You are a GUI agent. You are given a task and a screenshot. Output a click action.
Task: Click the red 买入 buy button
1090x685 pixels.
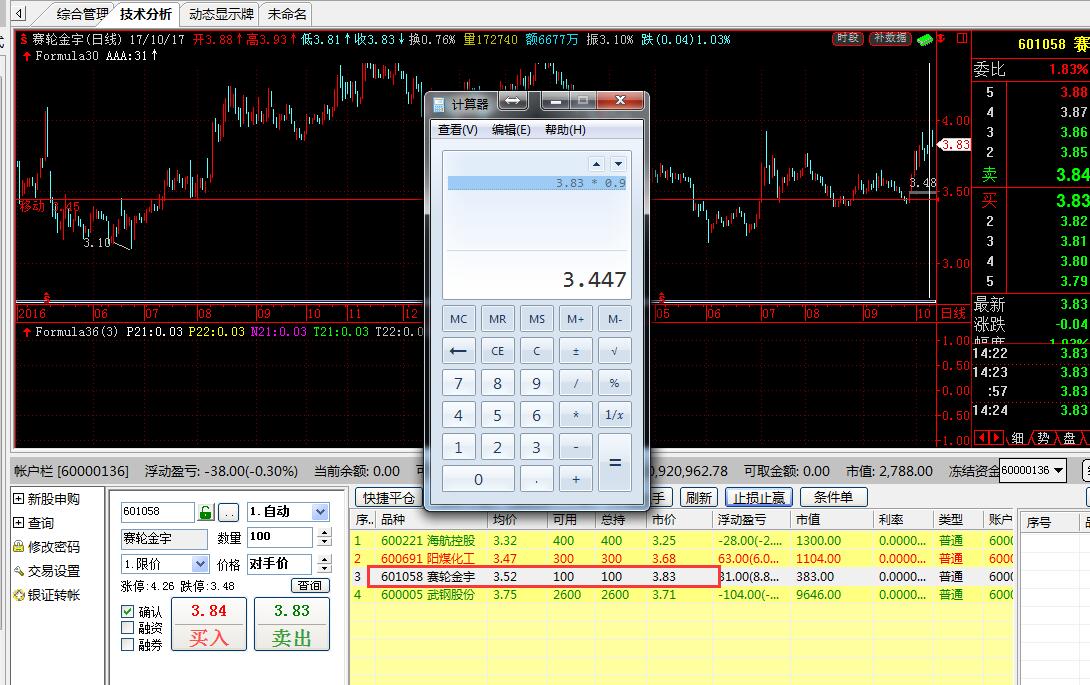[208, 624]
